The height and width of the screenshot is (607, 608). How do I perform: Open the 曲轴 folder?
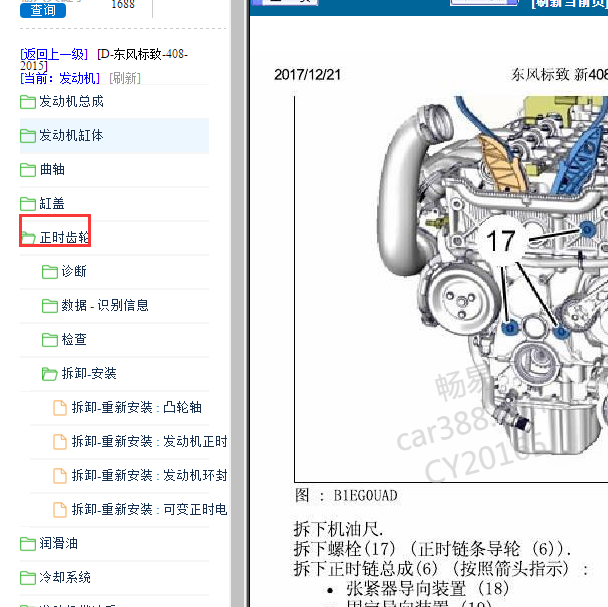[x=52, y=169]
